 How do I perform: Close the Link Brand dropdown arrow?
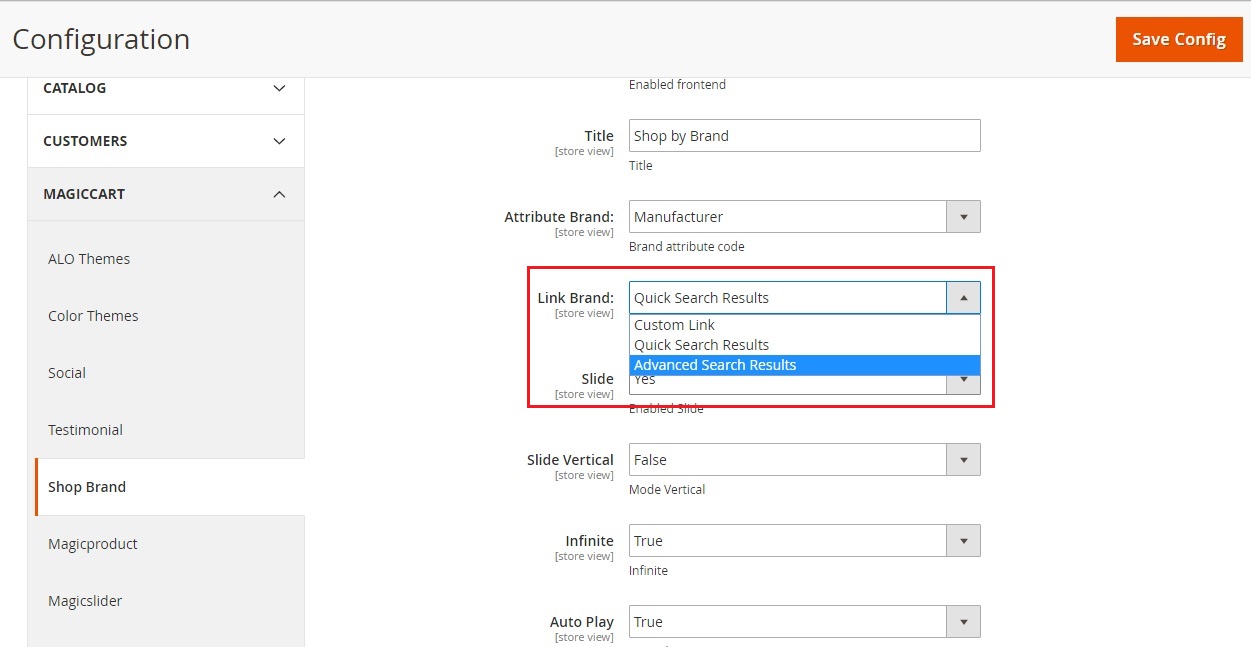coord(963,298)
